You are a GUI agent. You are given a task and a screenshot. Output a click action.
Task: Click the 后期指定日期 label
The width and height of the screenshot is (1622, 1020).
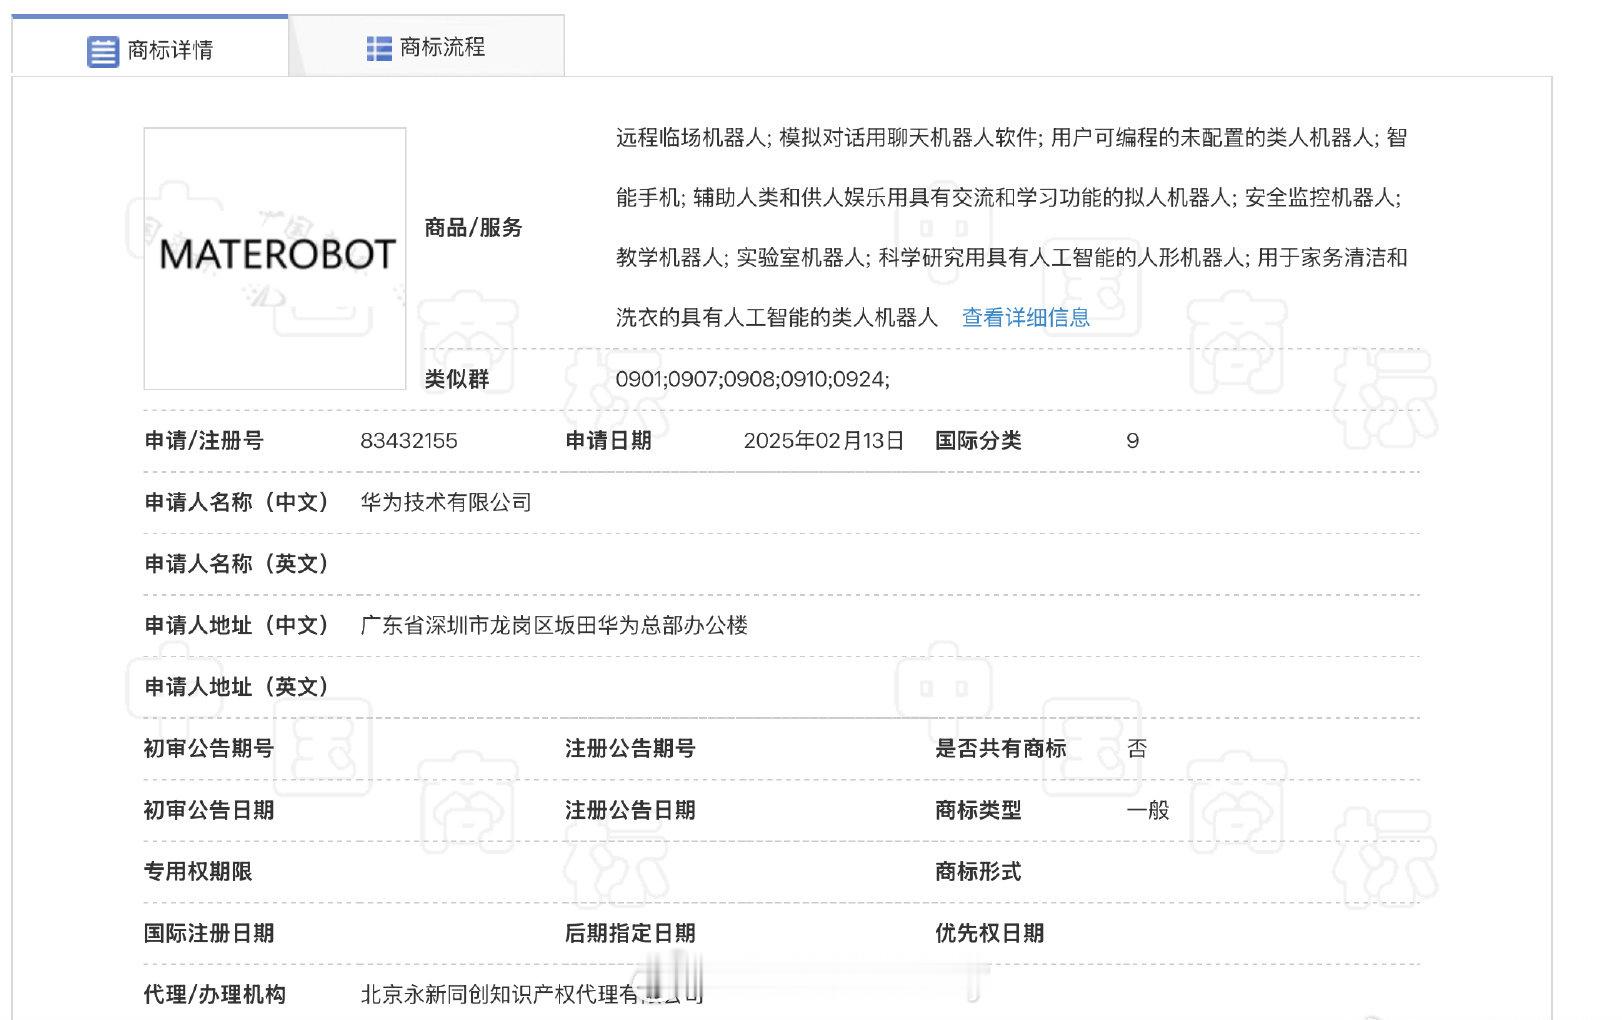[630, 933]
